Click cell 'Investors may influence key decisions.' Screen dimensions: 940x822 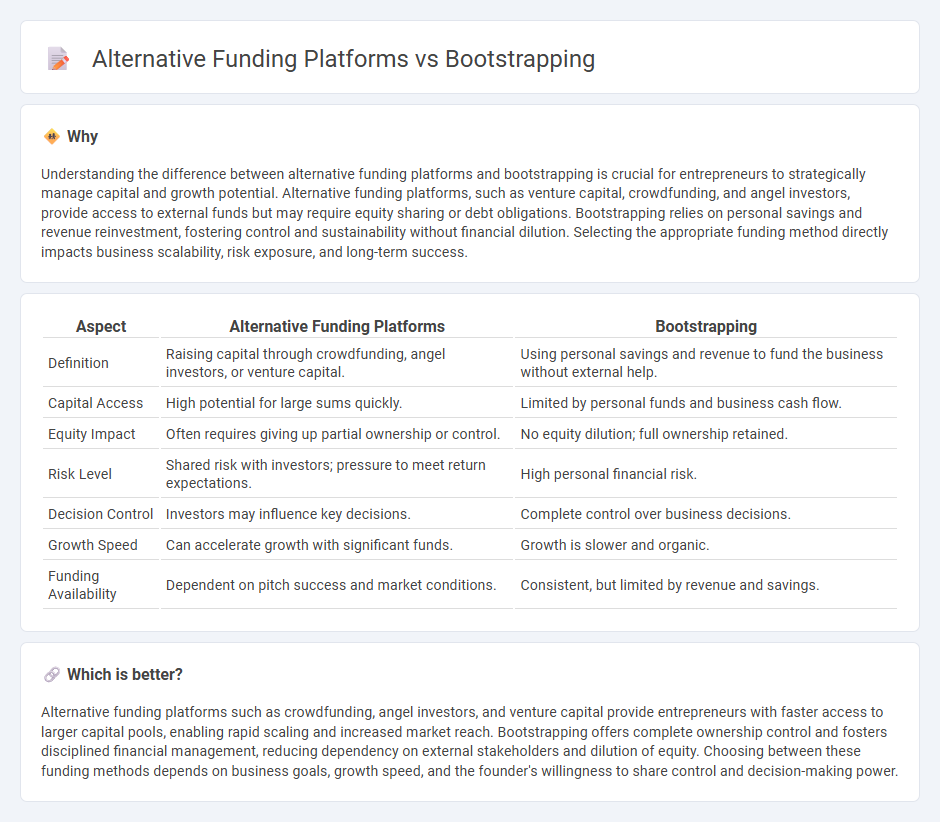coord(337,514)
